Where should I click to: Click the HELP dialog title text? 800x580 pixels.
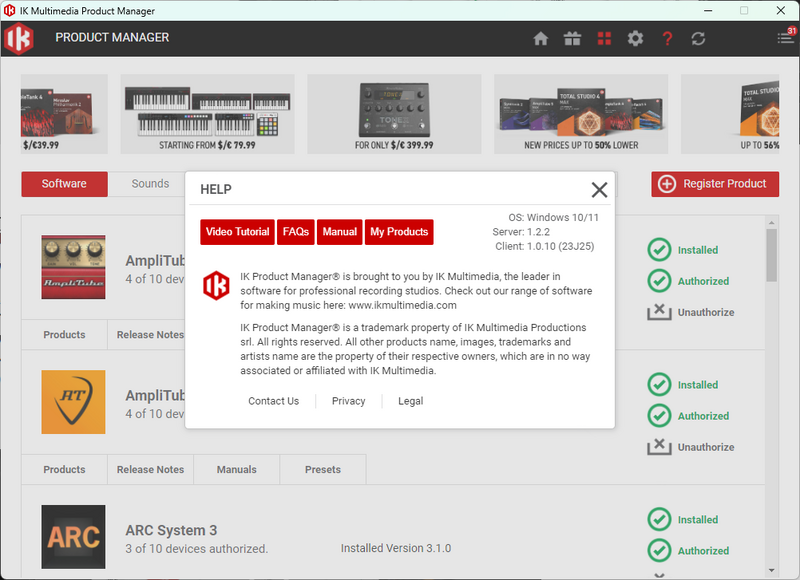pos(216,190)
